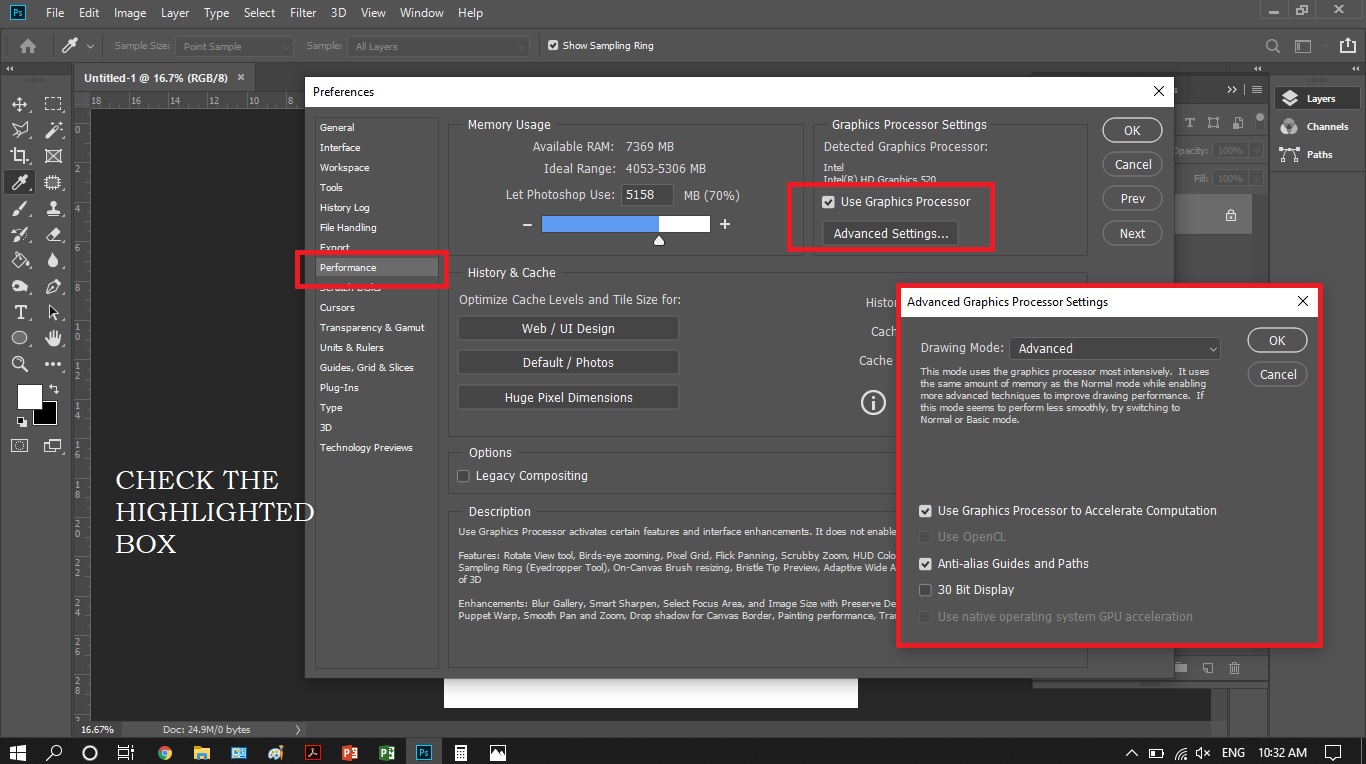Select the Pen tool
This screenshot has width=1366, height=764.
coord(53,286)
